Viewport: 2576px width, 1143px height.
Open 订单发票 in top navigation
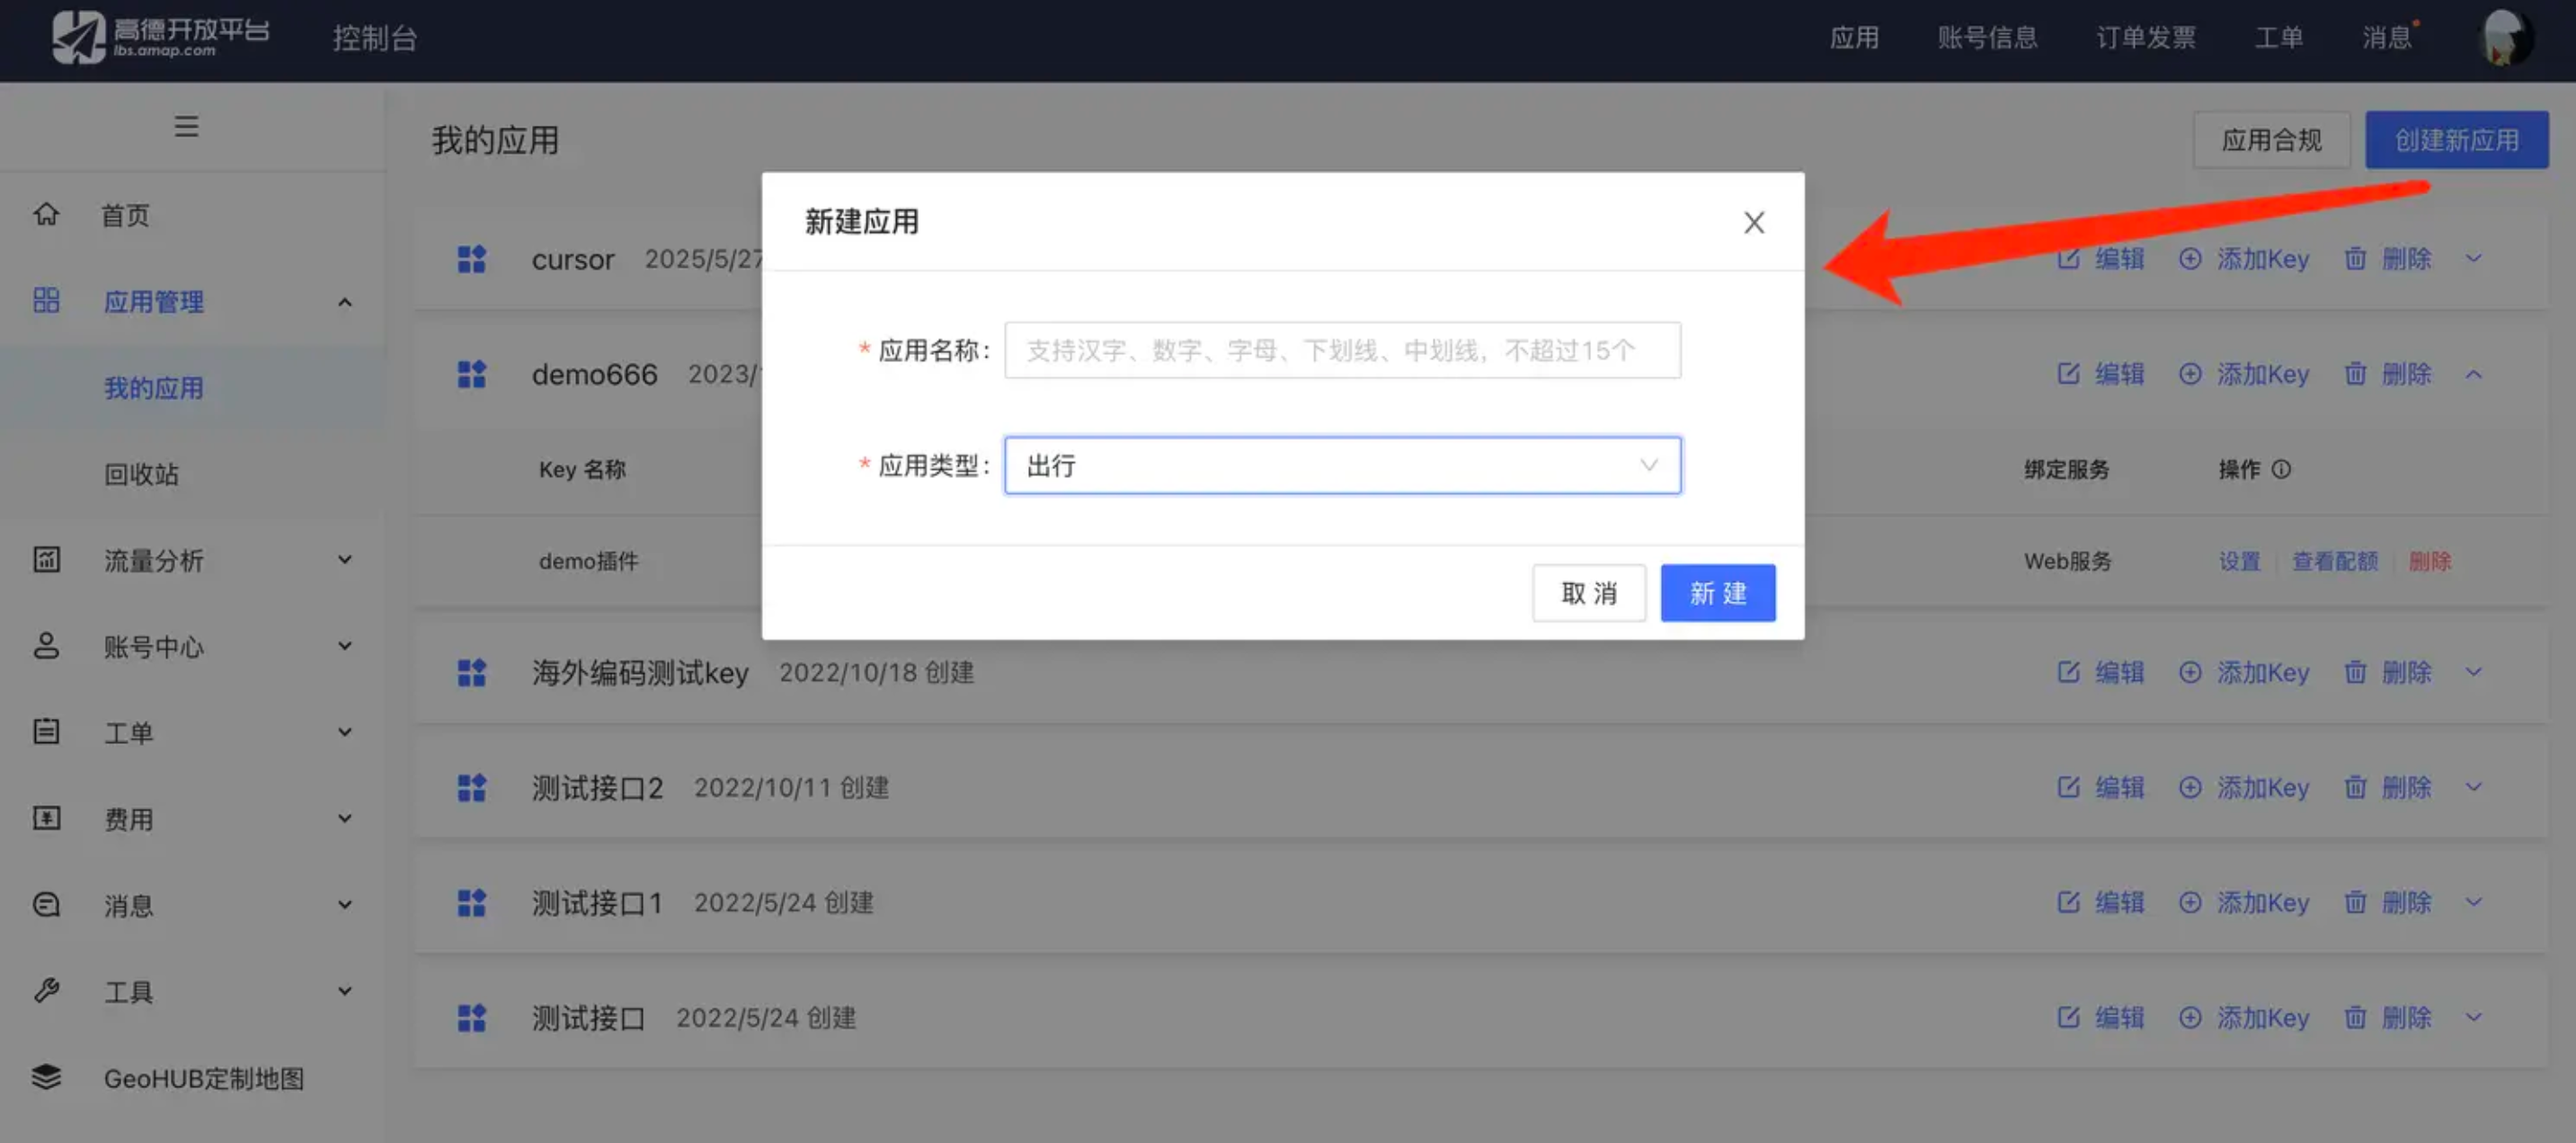(2146, 38)
